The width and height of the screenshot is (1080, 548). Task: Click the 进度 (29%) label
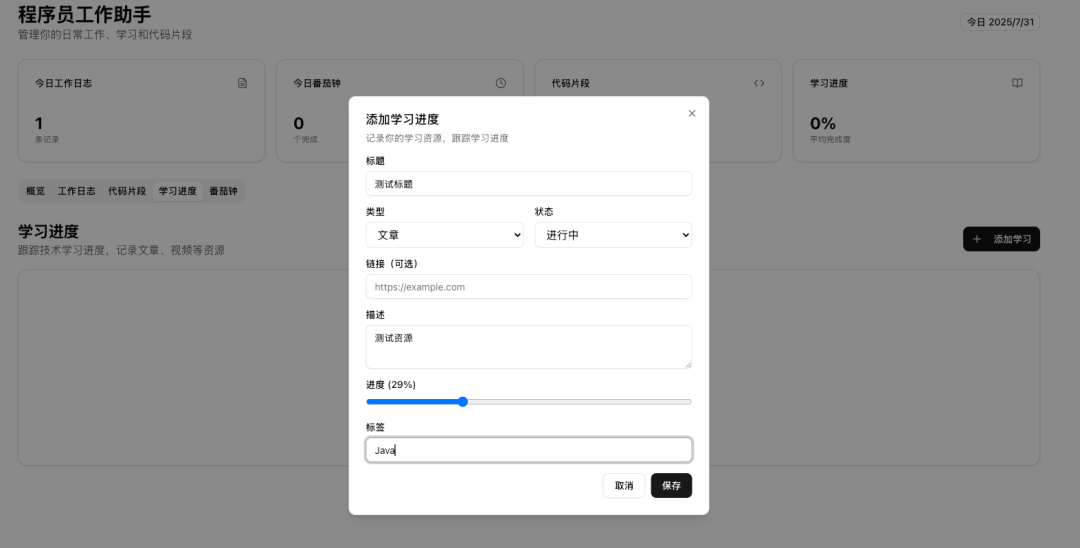391,385
